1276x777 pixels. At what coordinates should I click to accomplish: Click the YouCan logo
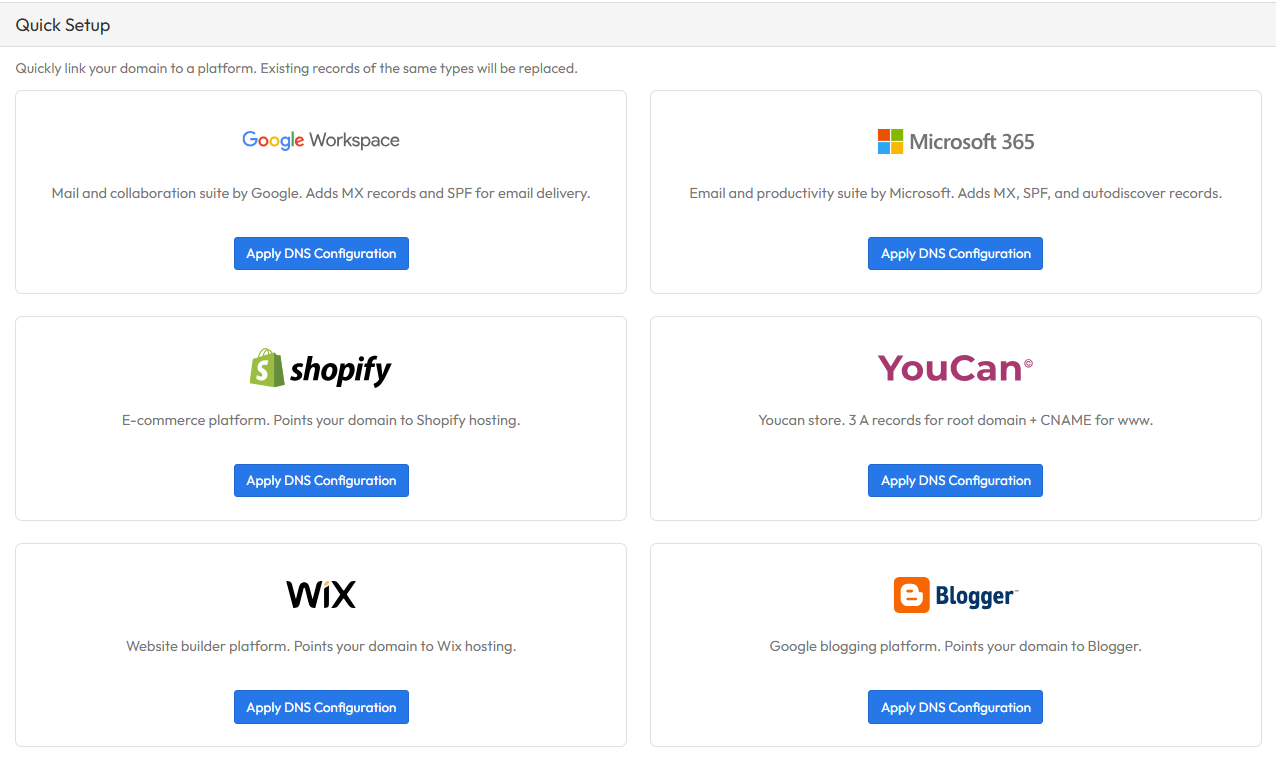tap(955, 368)
